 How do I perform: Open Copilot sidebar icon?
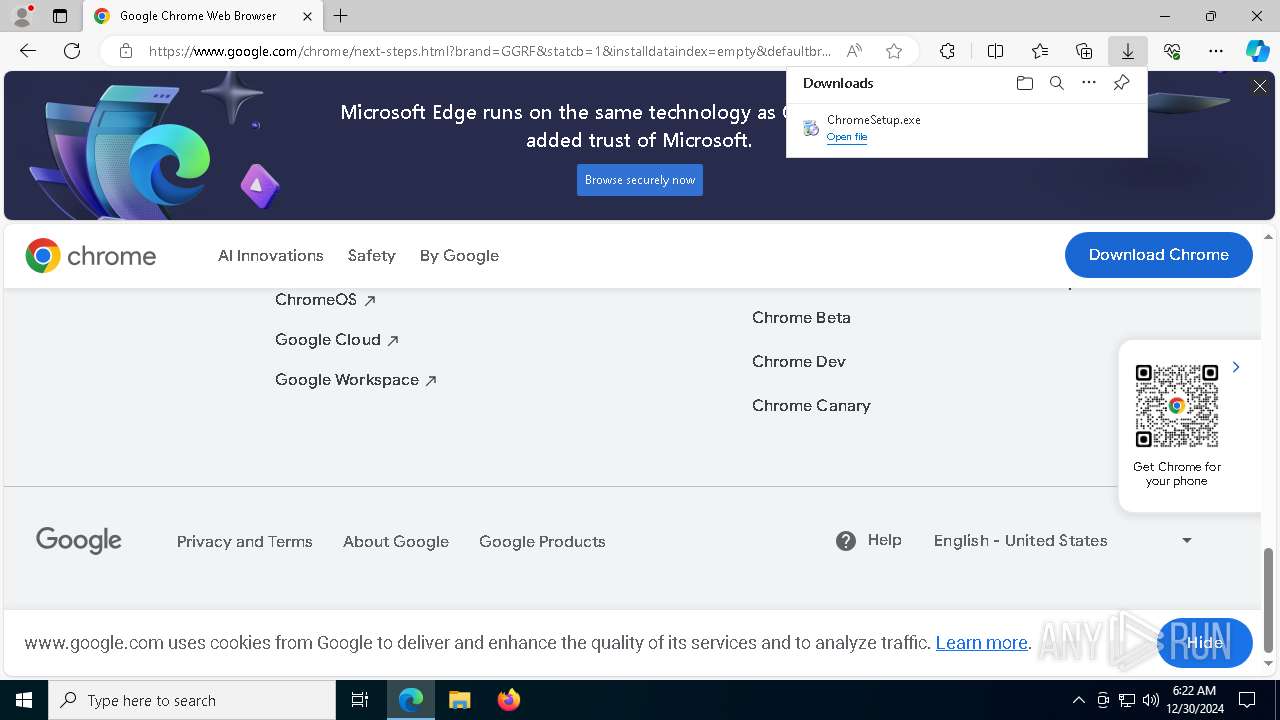tap(1258, 51)
